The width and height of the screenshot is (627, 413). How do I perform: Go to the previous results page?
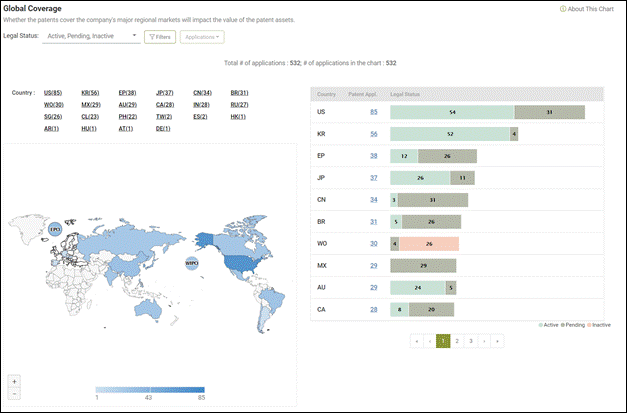[430, 341]
